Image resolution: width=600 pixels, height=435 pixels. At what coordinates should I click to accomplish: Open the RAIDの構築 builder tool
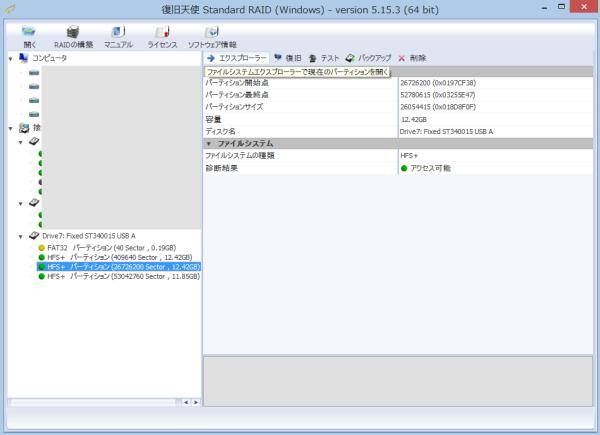pos(73,37)
